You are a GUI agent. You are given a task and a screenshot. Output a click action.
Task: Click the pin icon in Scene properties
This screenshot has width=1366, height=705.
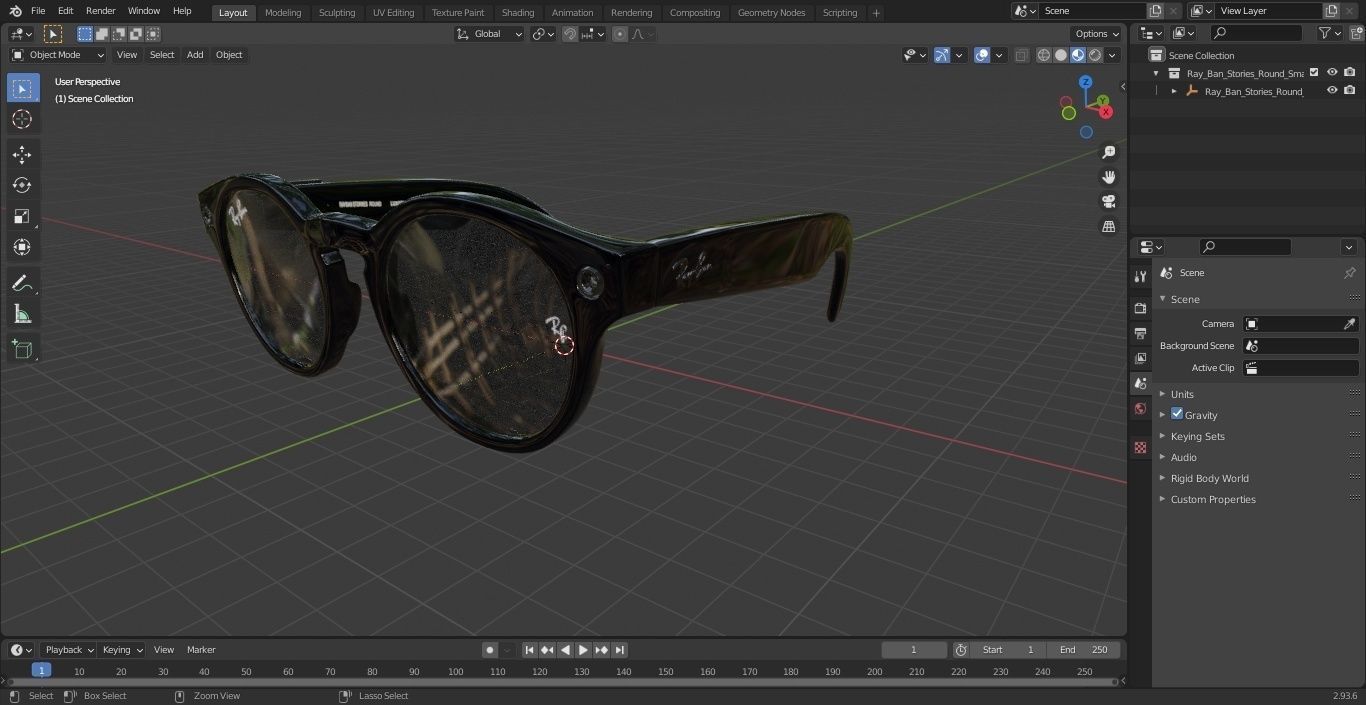tap(1349, 273)
